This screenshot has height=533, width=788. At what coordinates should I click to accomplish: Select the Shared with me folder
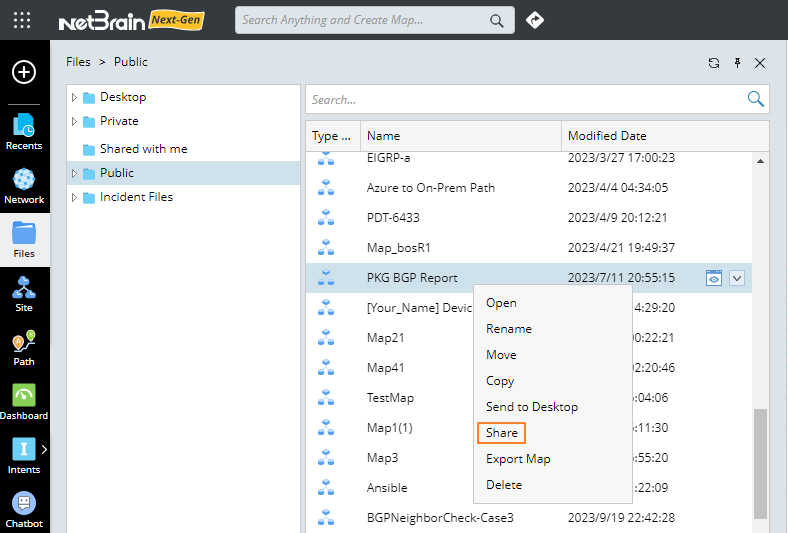[143, 149]
